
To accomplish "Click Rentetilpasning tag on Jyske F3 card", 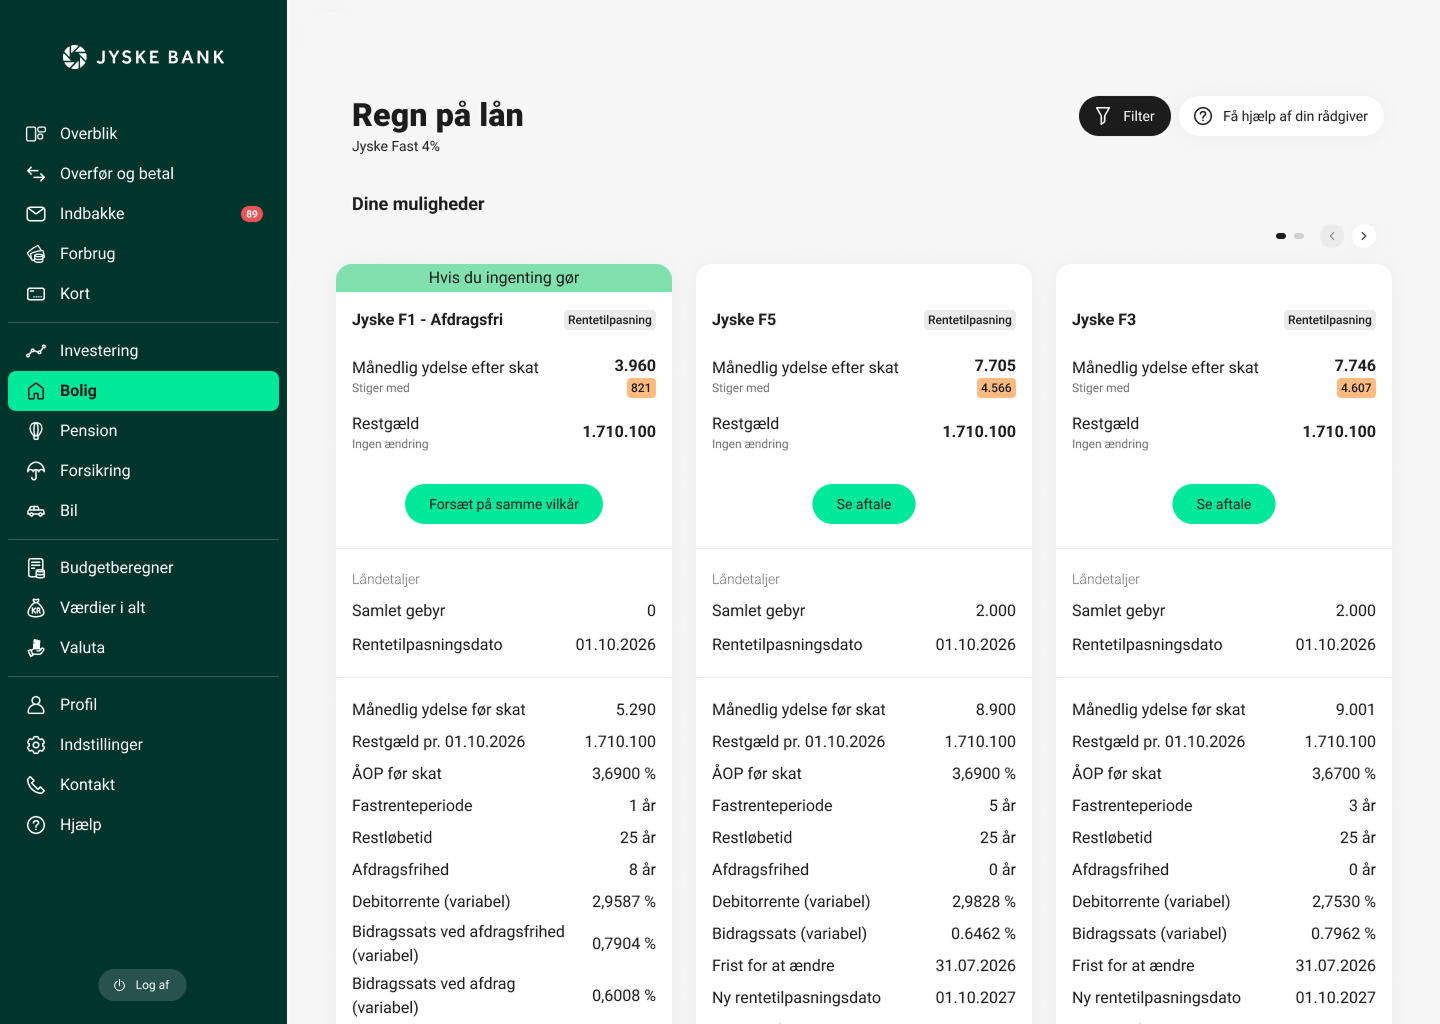I will coord(1330,320).
